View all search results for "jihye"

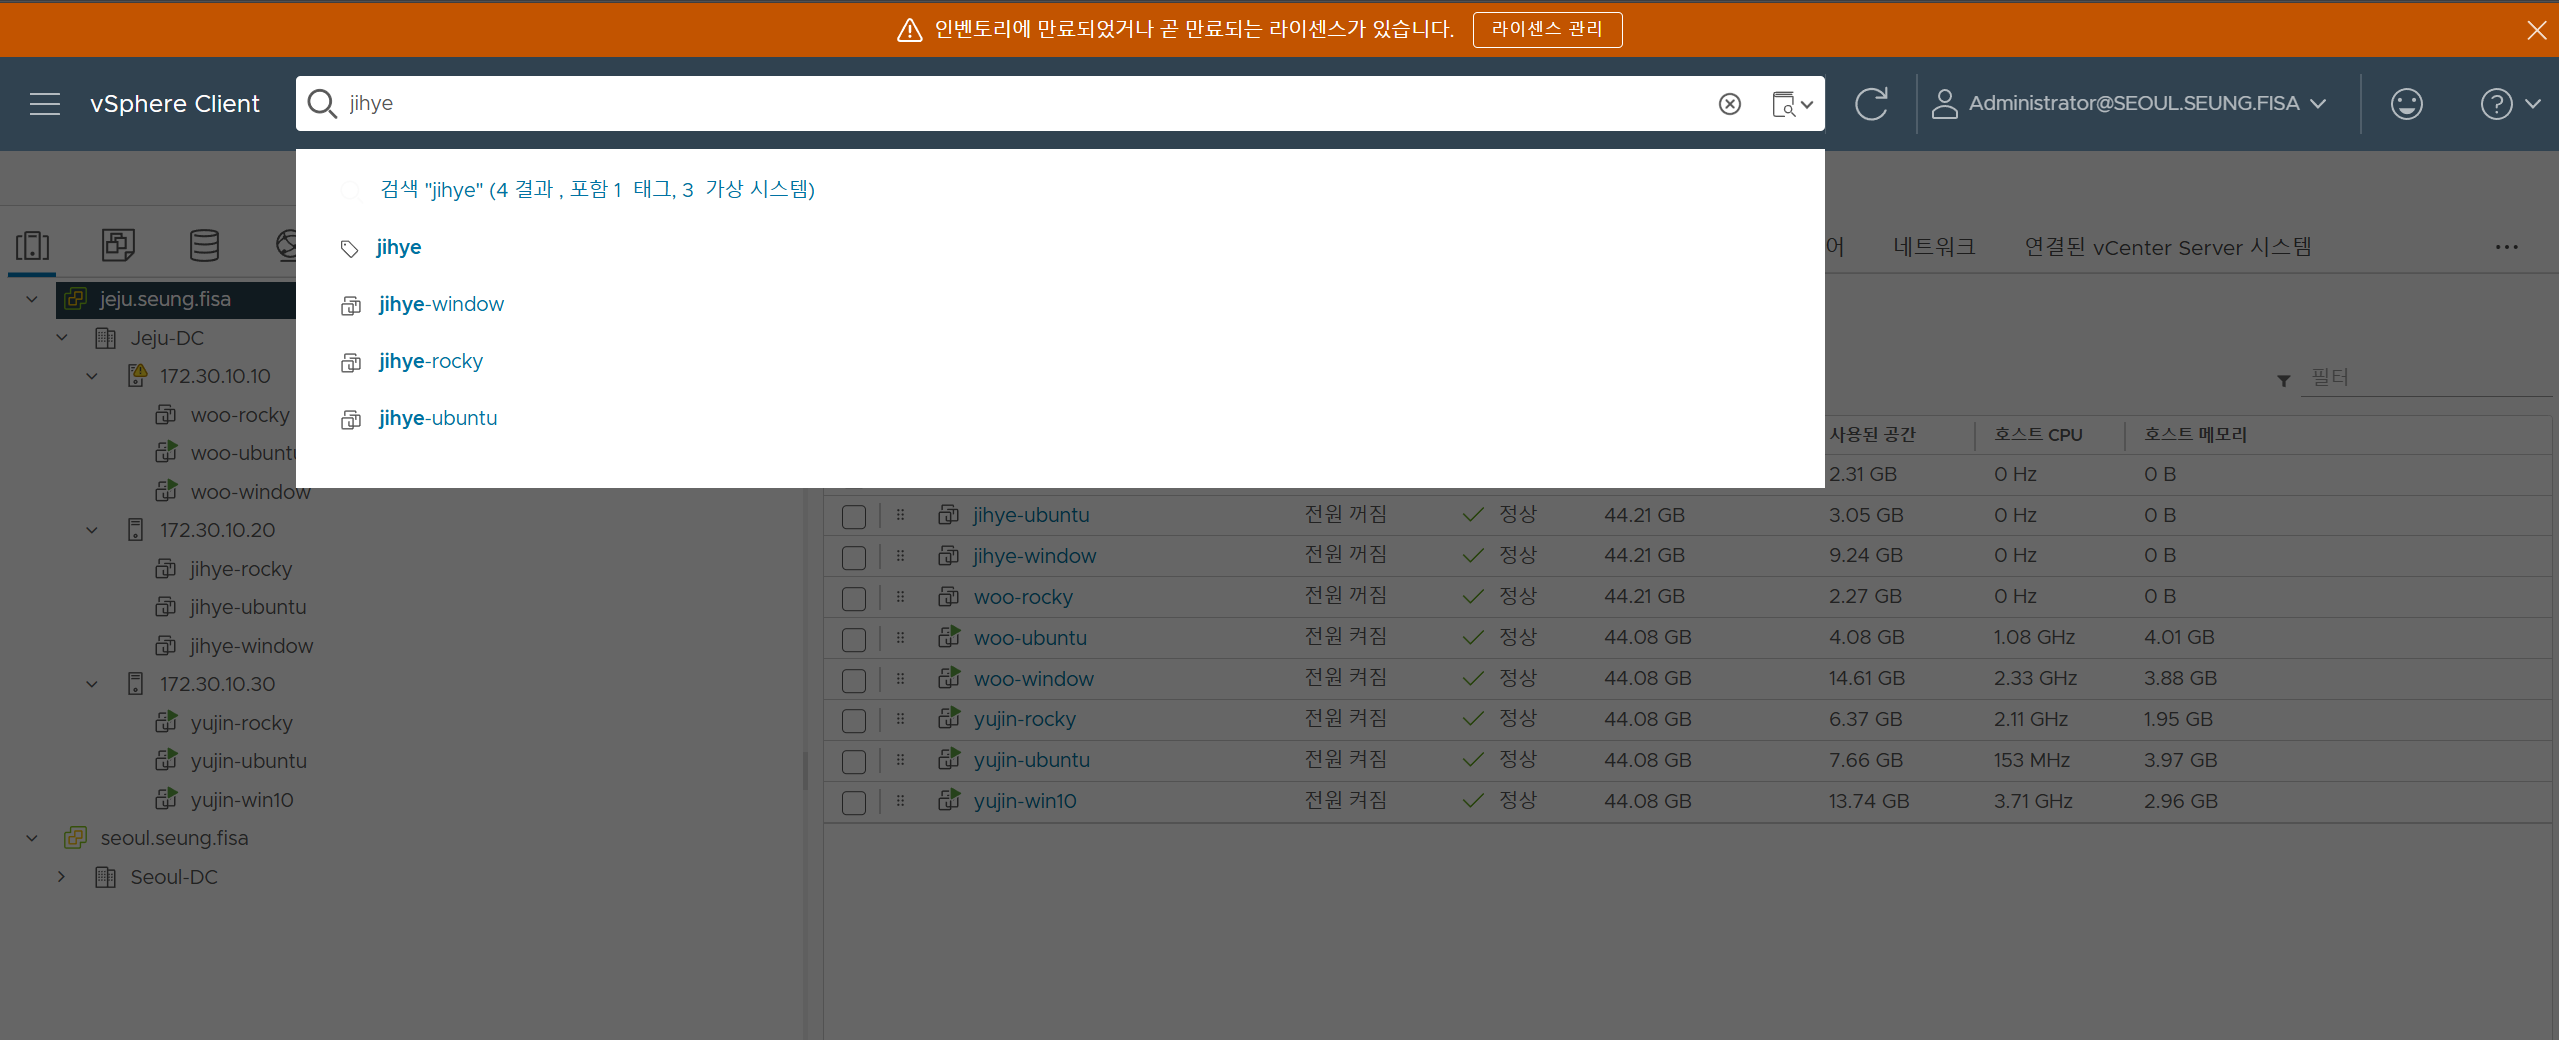coord(597,189)
